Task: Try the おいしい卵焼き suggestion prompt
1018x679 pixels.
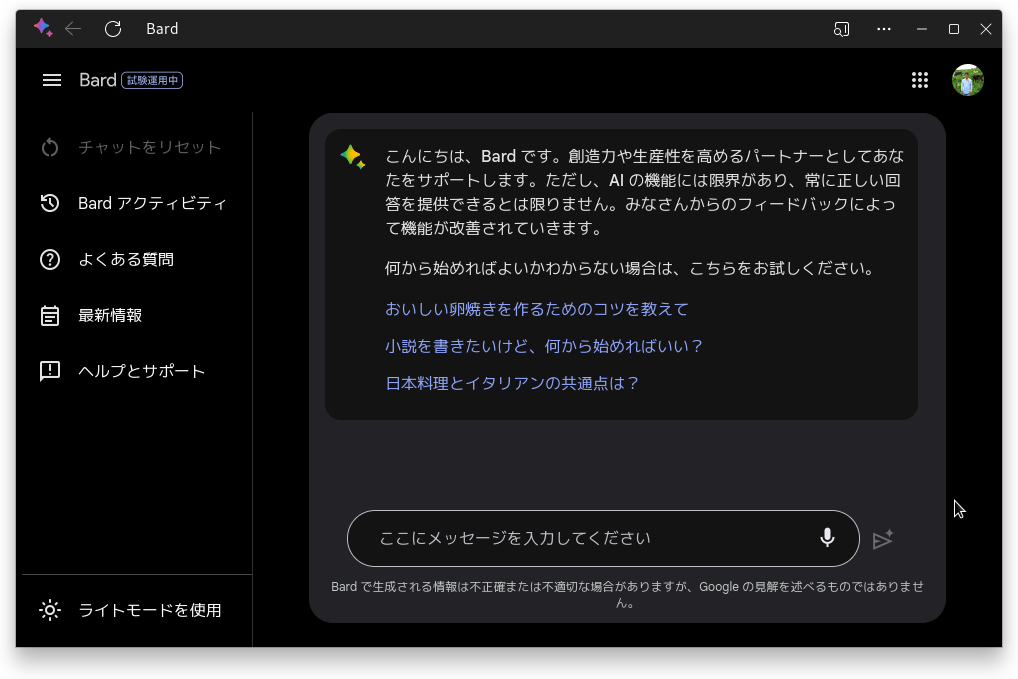Action: click(x=536, y=309)
